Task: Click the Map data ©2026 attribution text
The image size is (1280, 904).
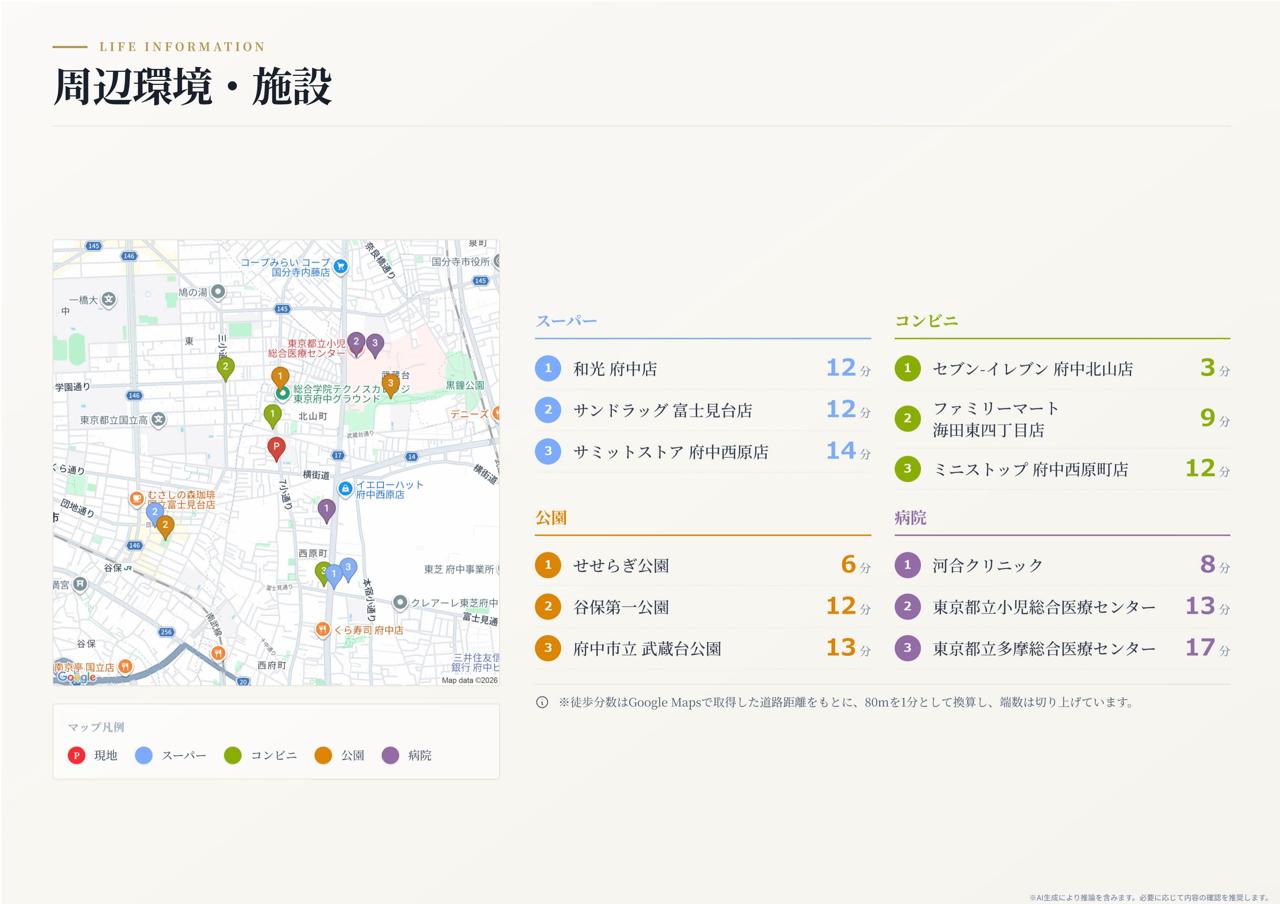Action: coord(469,680)
